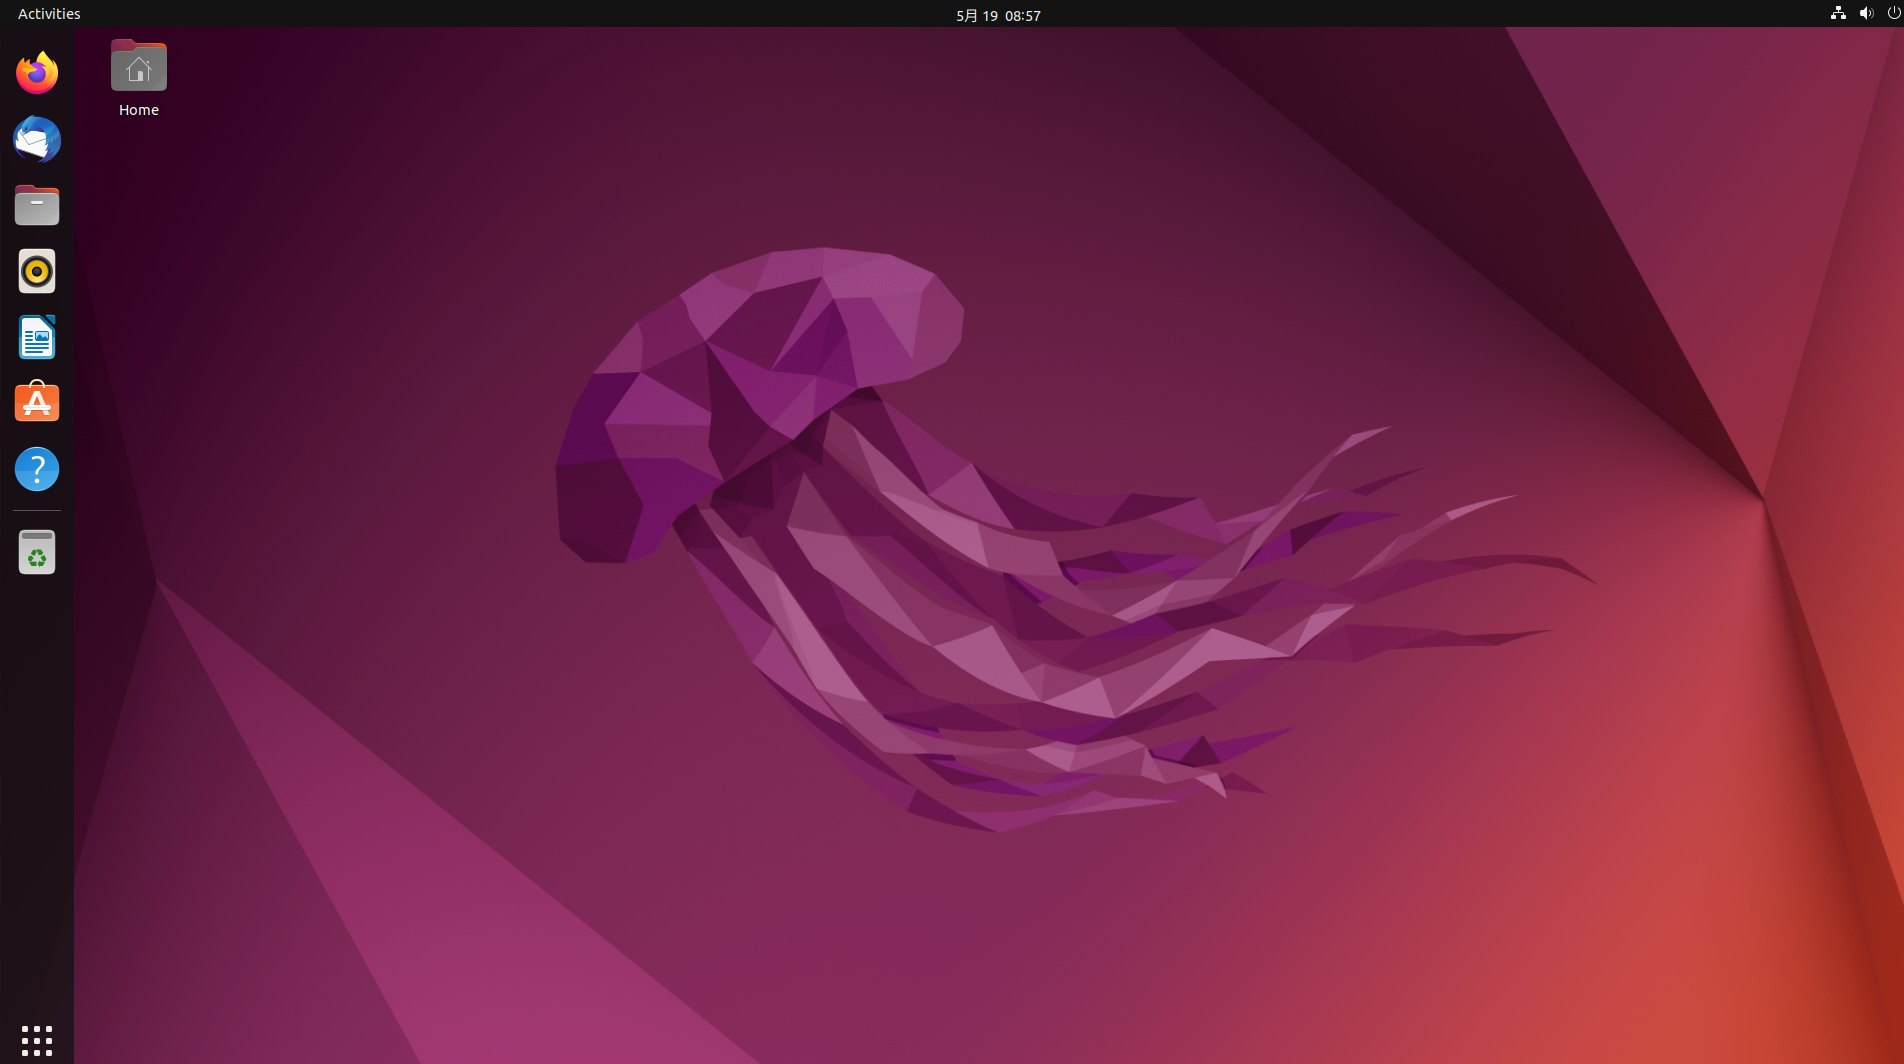
Task: Open the Help application
Action: 37,469
